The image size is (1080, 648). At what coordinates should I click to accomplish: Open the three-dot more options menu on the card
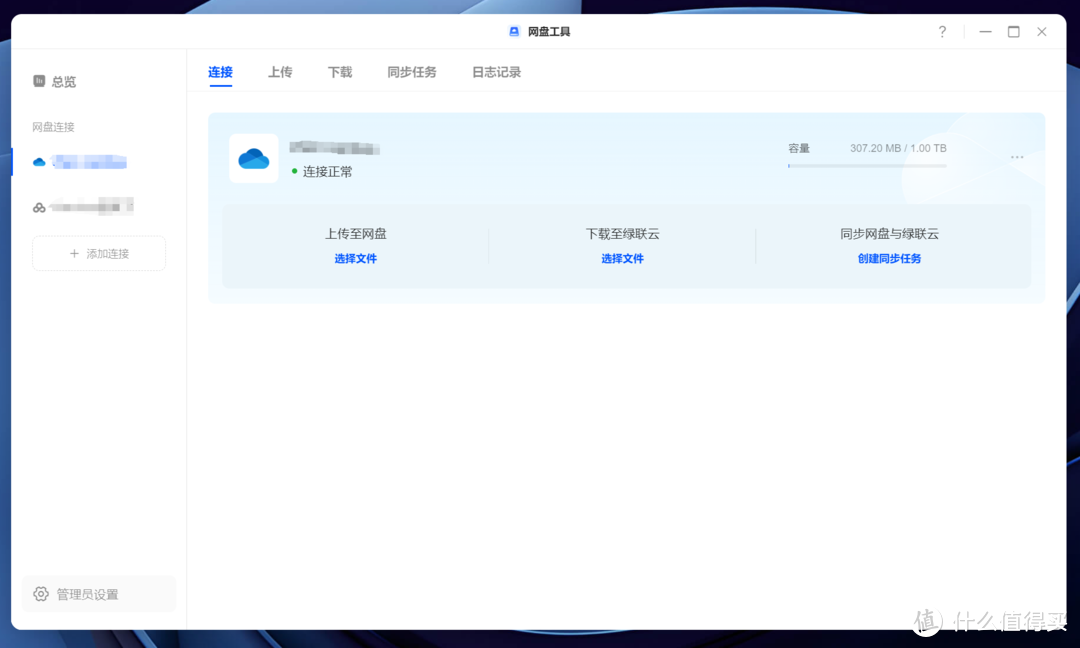(1017, 157)
